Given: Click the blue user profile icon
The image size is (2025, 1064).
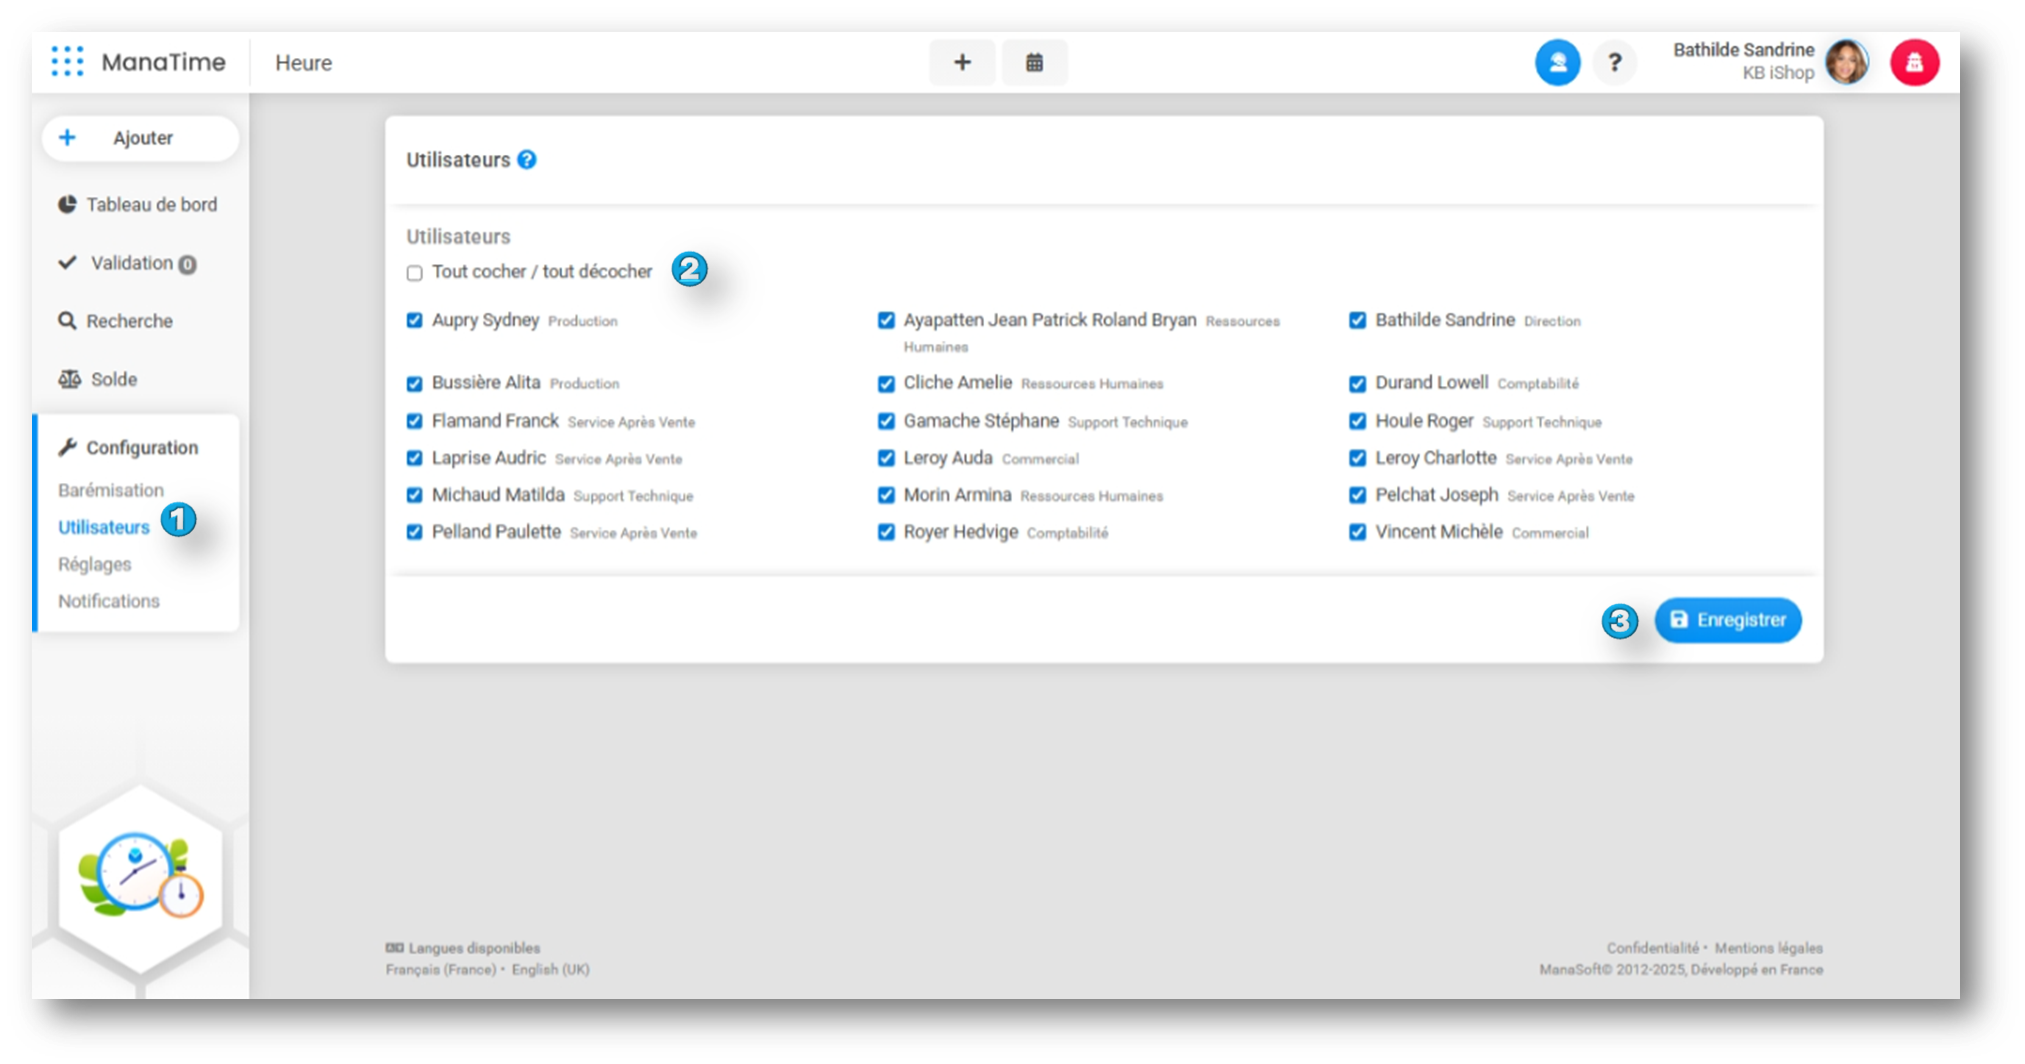Looking at the screenshot, I should tap(1557, 63).
